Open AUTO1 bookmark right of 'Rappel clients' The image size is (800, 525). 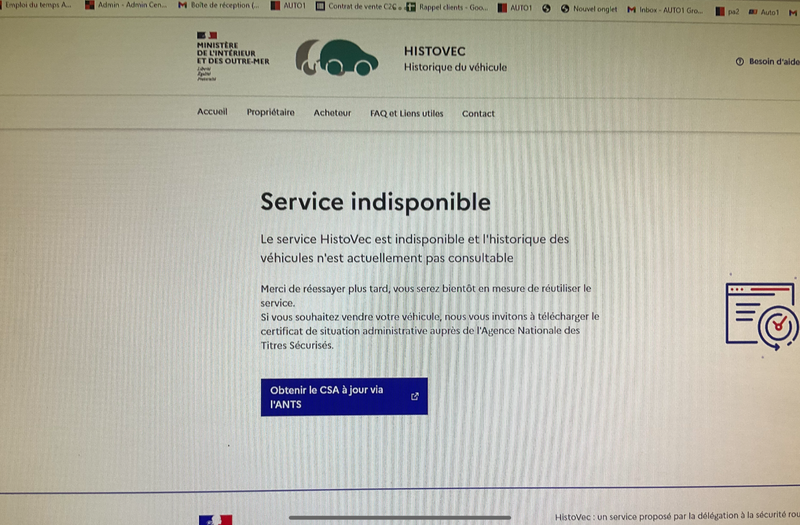tap(515, 8)
